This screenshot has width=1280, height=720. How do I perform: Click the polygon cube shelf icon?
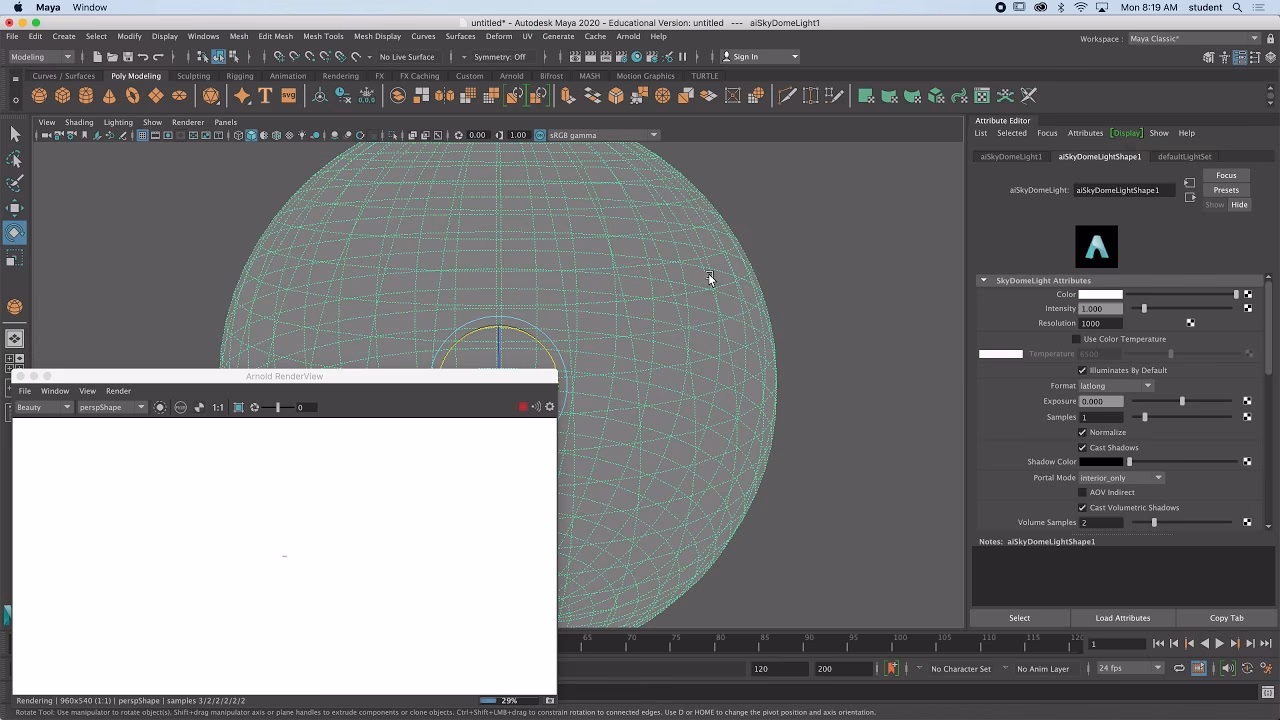(62, 96)
